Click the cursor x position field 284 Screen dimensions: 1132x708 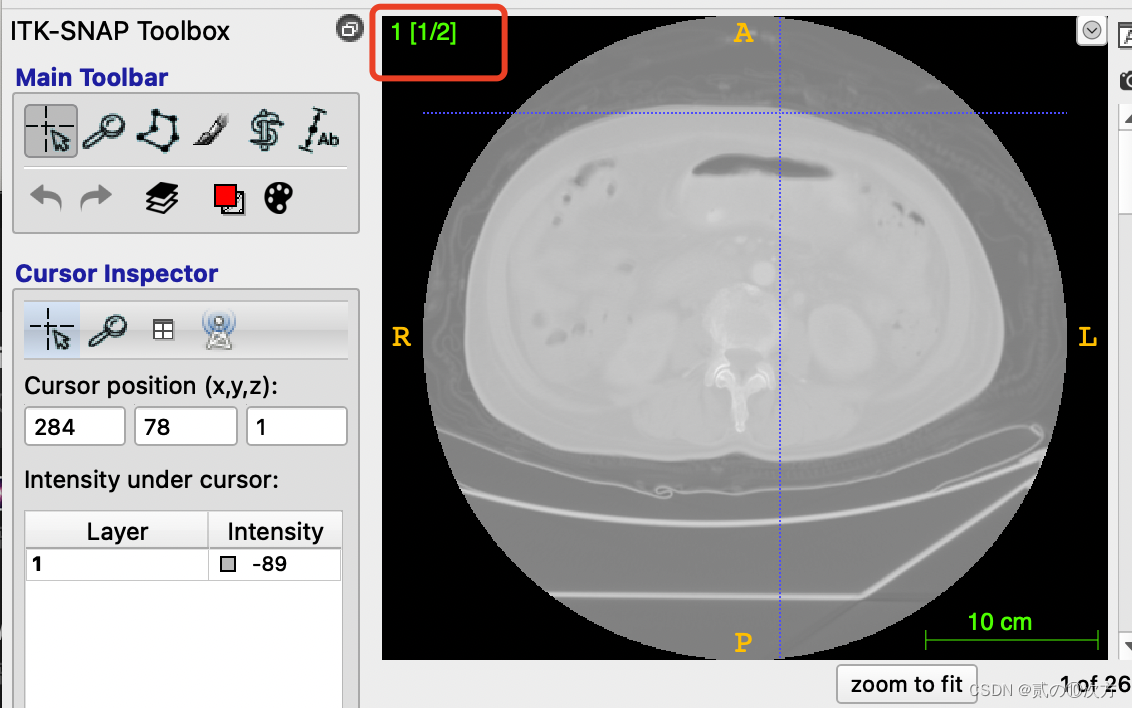pos(75,427)
